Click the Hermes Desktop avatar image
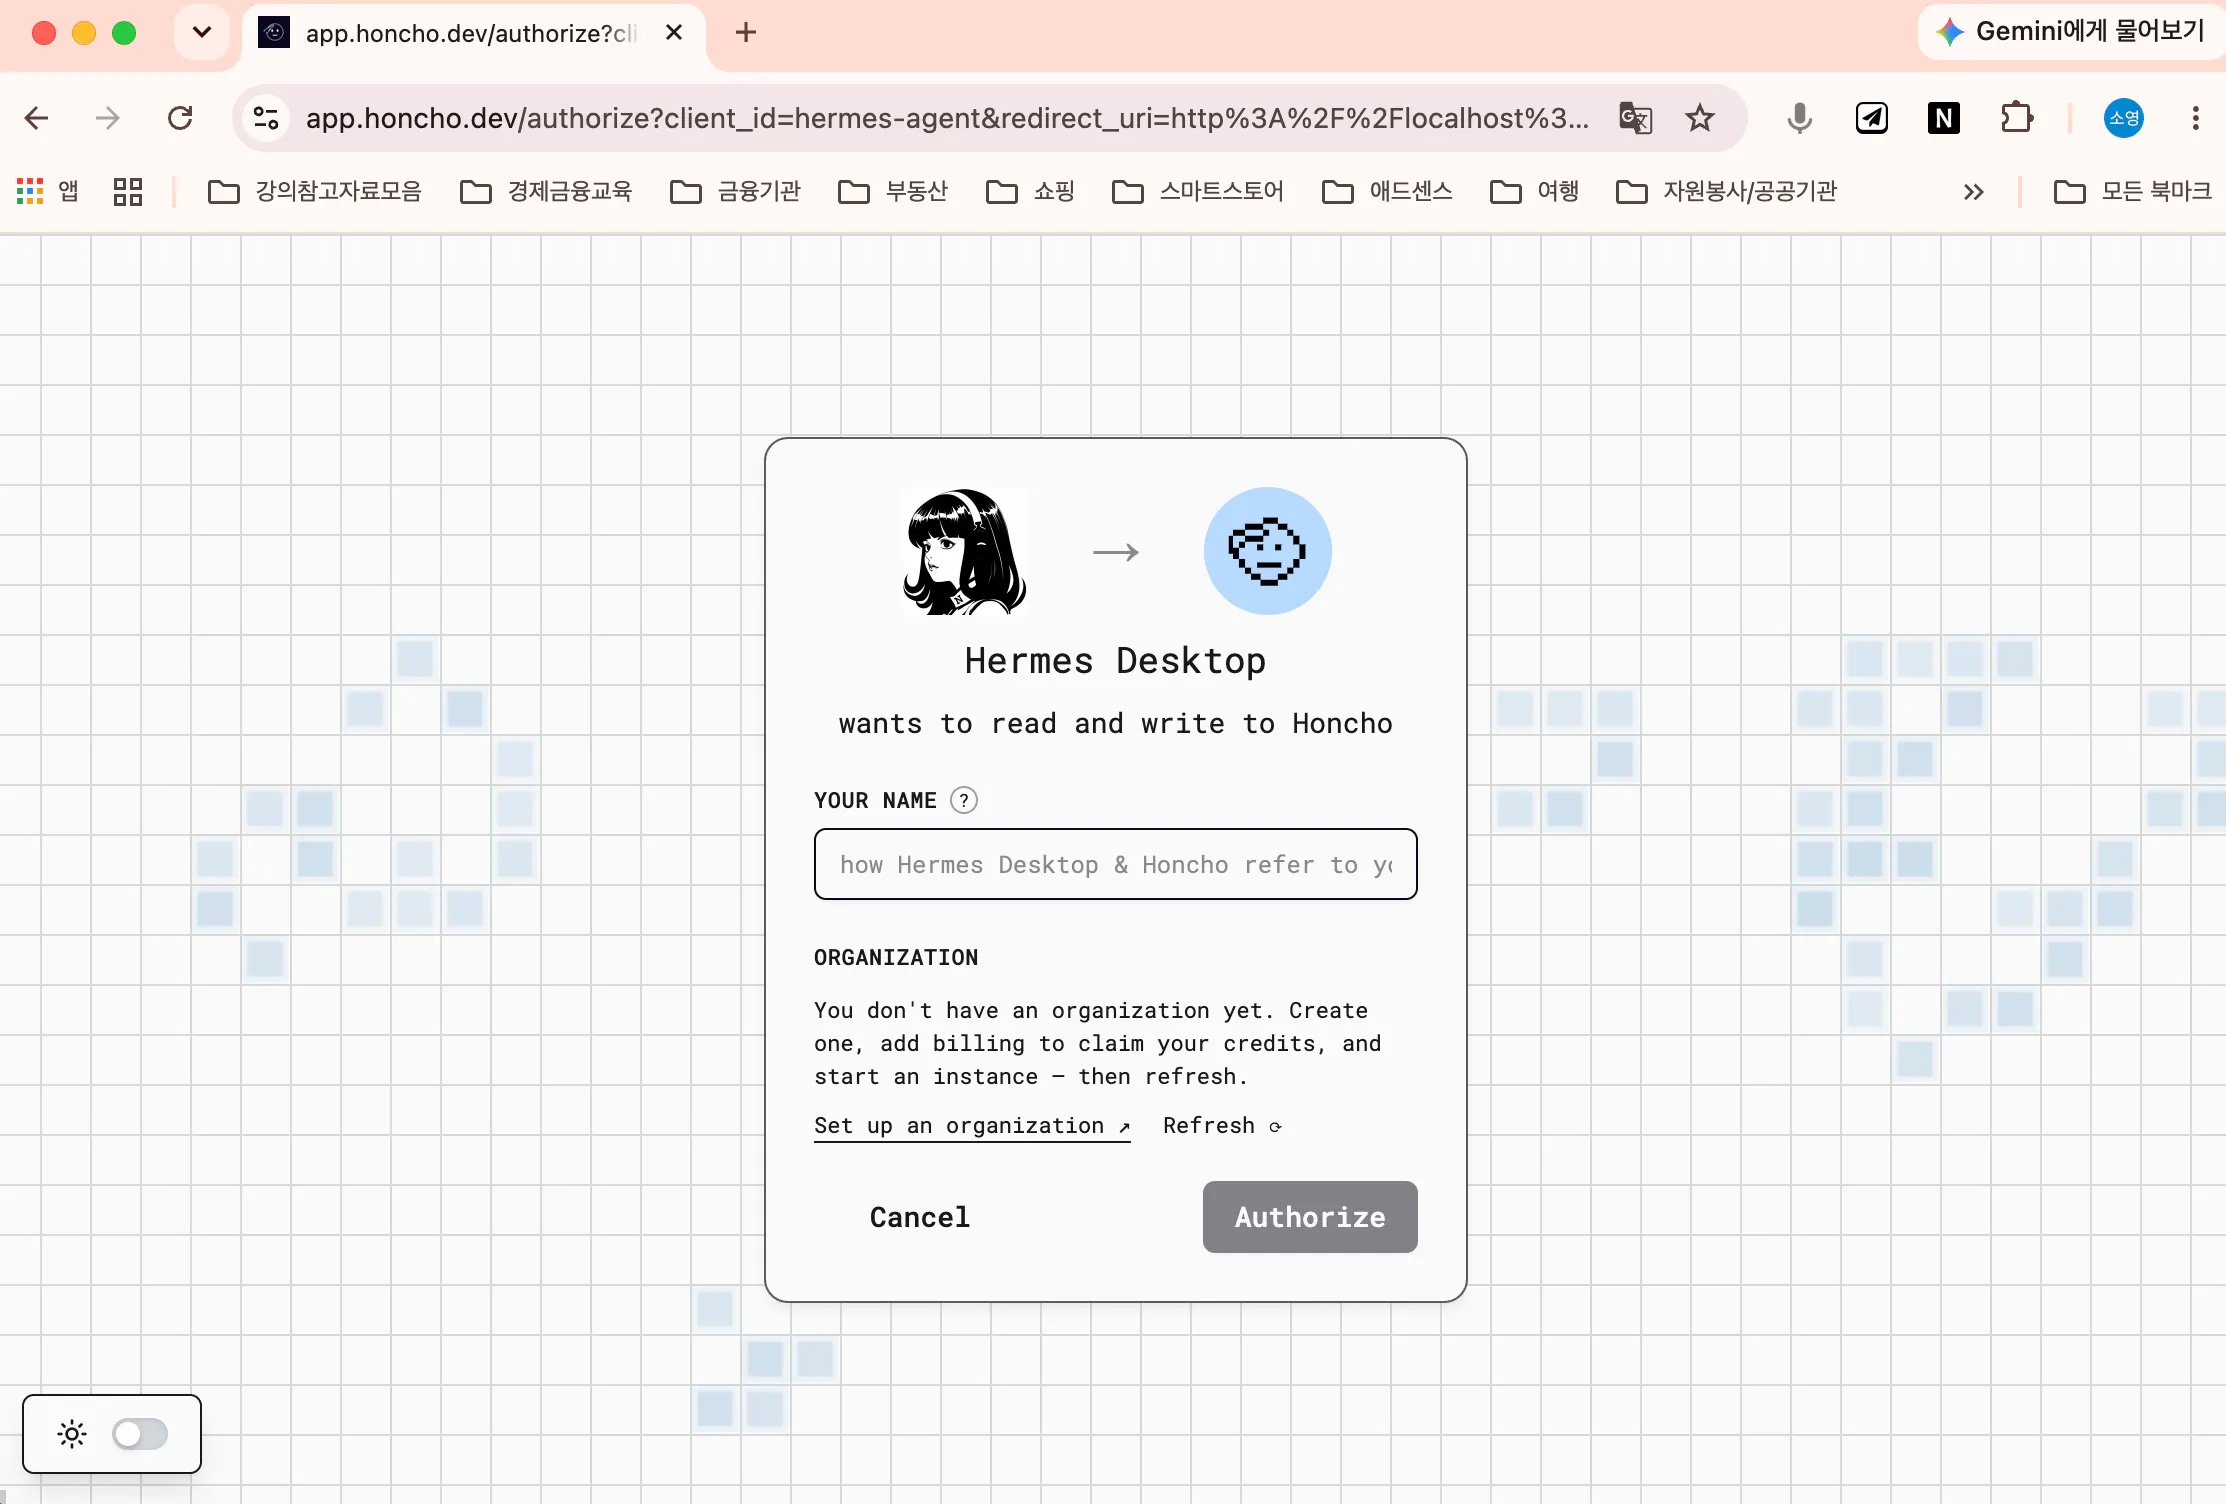This screenshot has width=2226, height=1504. (965, 552)
